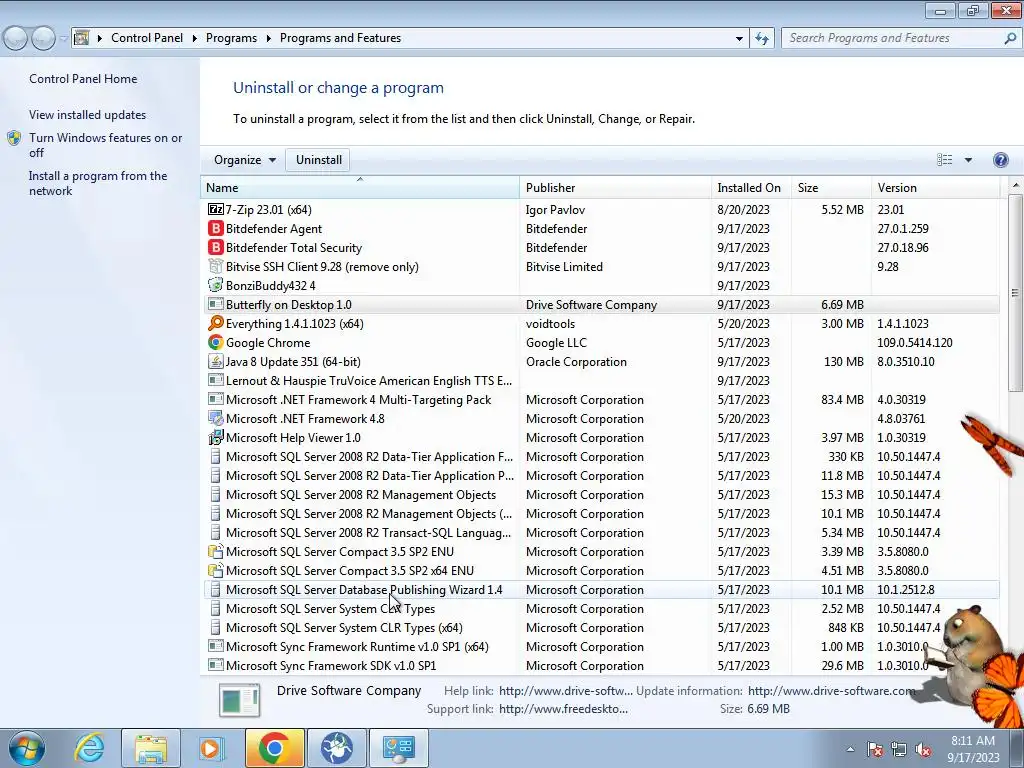Open Windows Media Player taskbar icon
The height and width of the screenshot is (768, 1024).
point(211,748)
